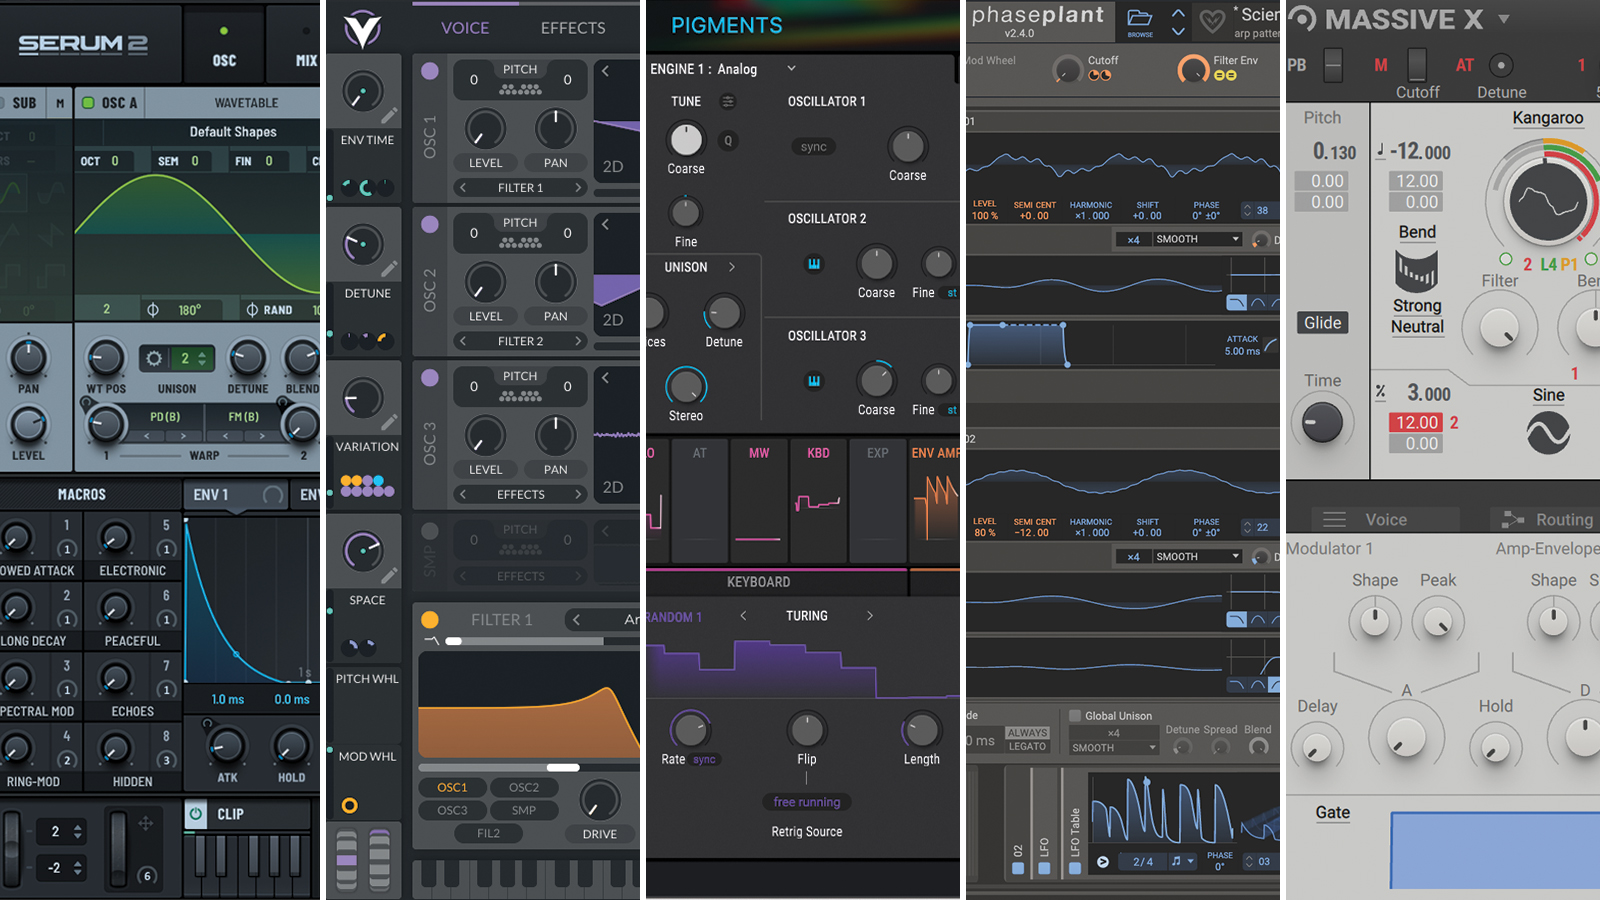Click Pigments tune menu icon beside TUNE
The width and height of the screenshot is (1600, 900).
pyautogui.click(x=728, y=101)
